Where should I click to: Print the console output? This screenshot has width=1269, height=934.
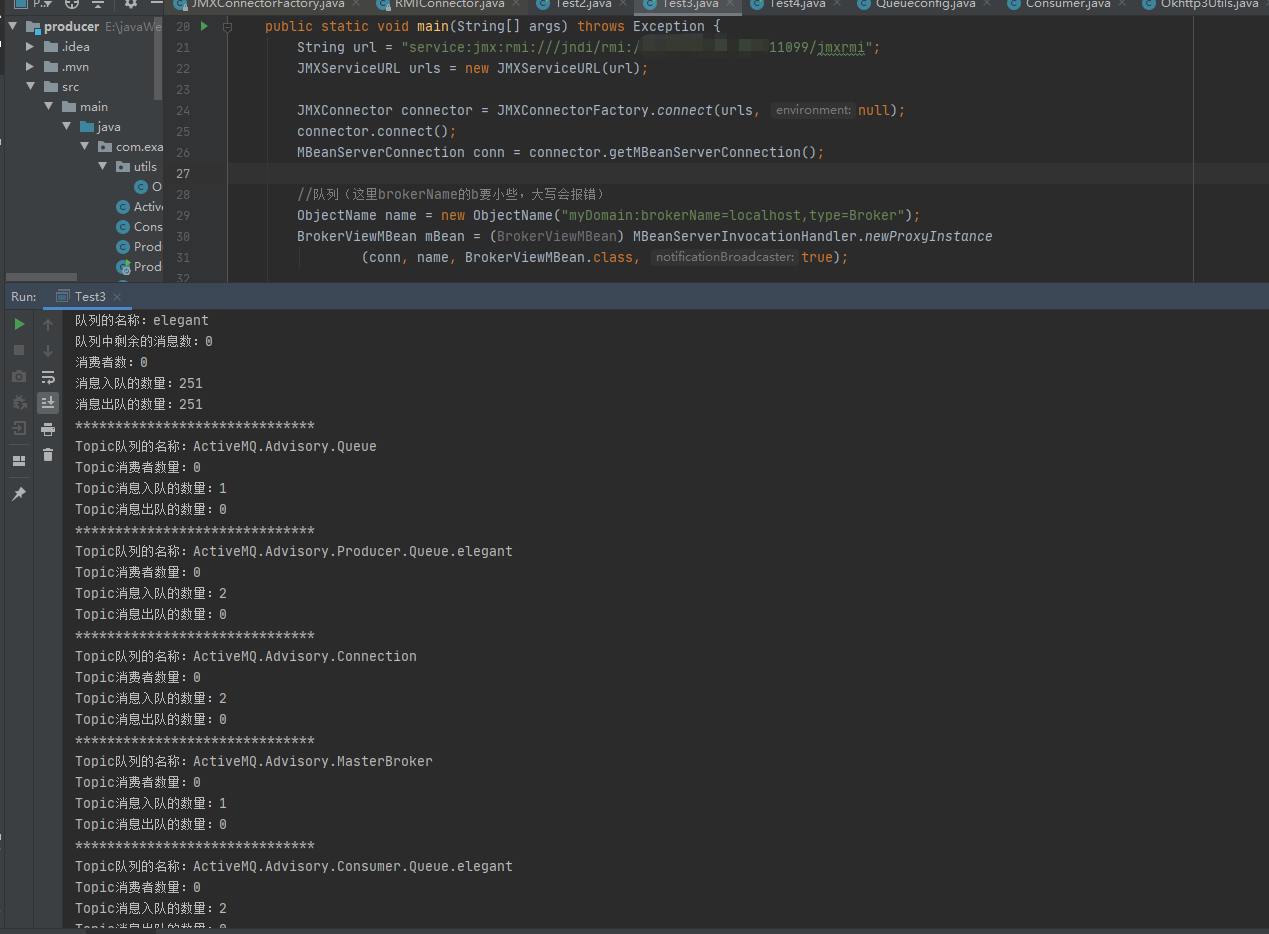point(48,428)
